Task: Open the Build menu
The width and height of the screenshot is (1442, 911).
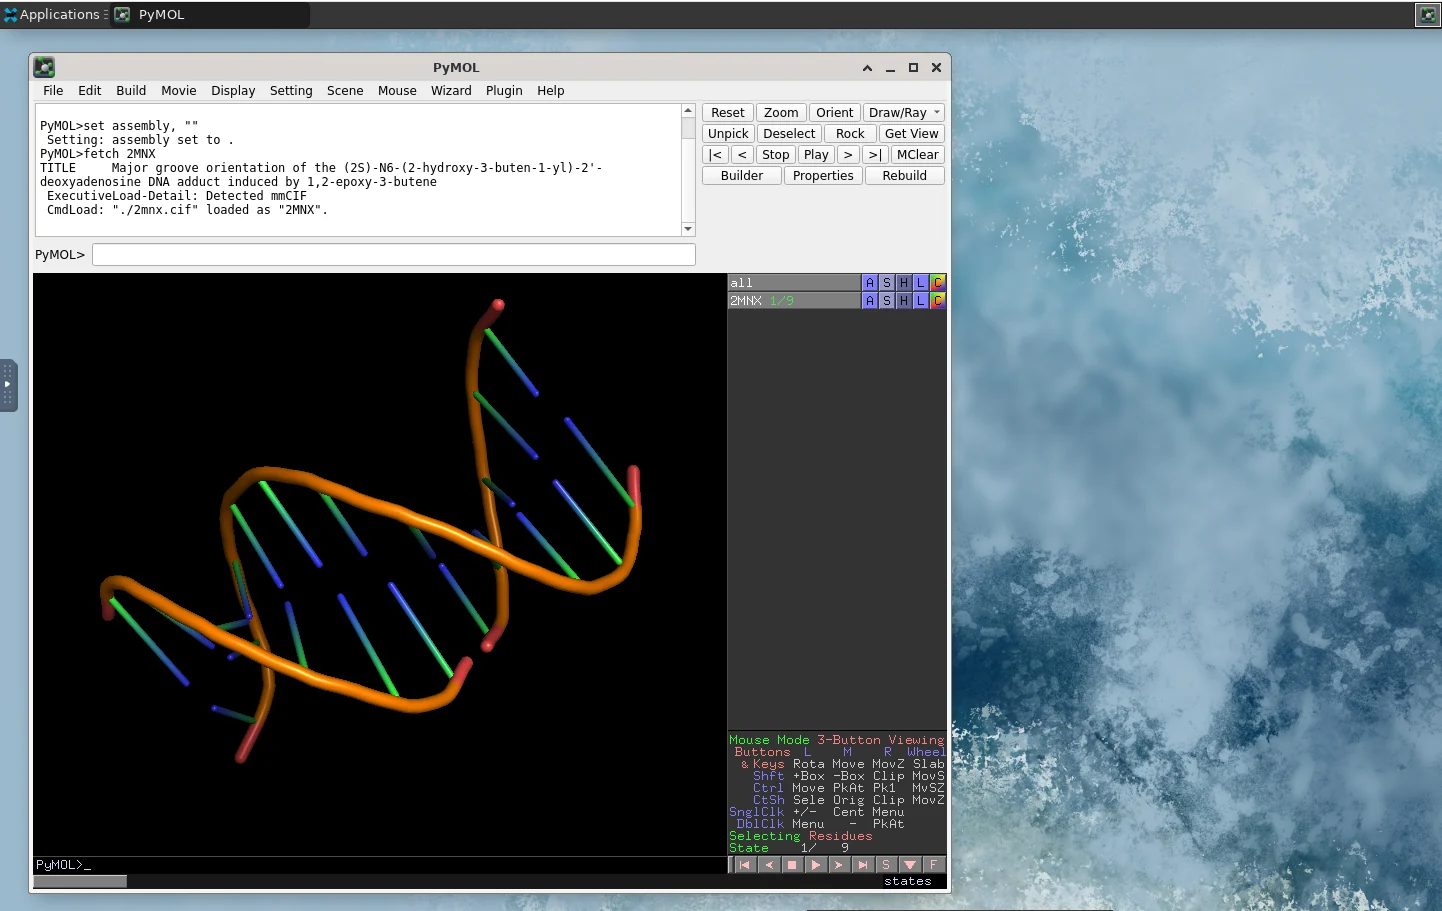Action: point(131,90)
